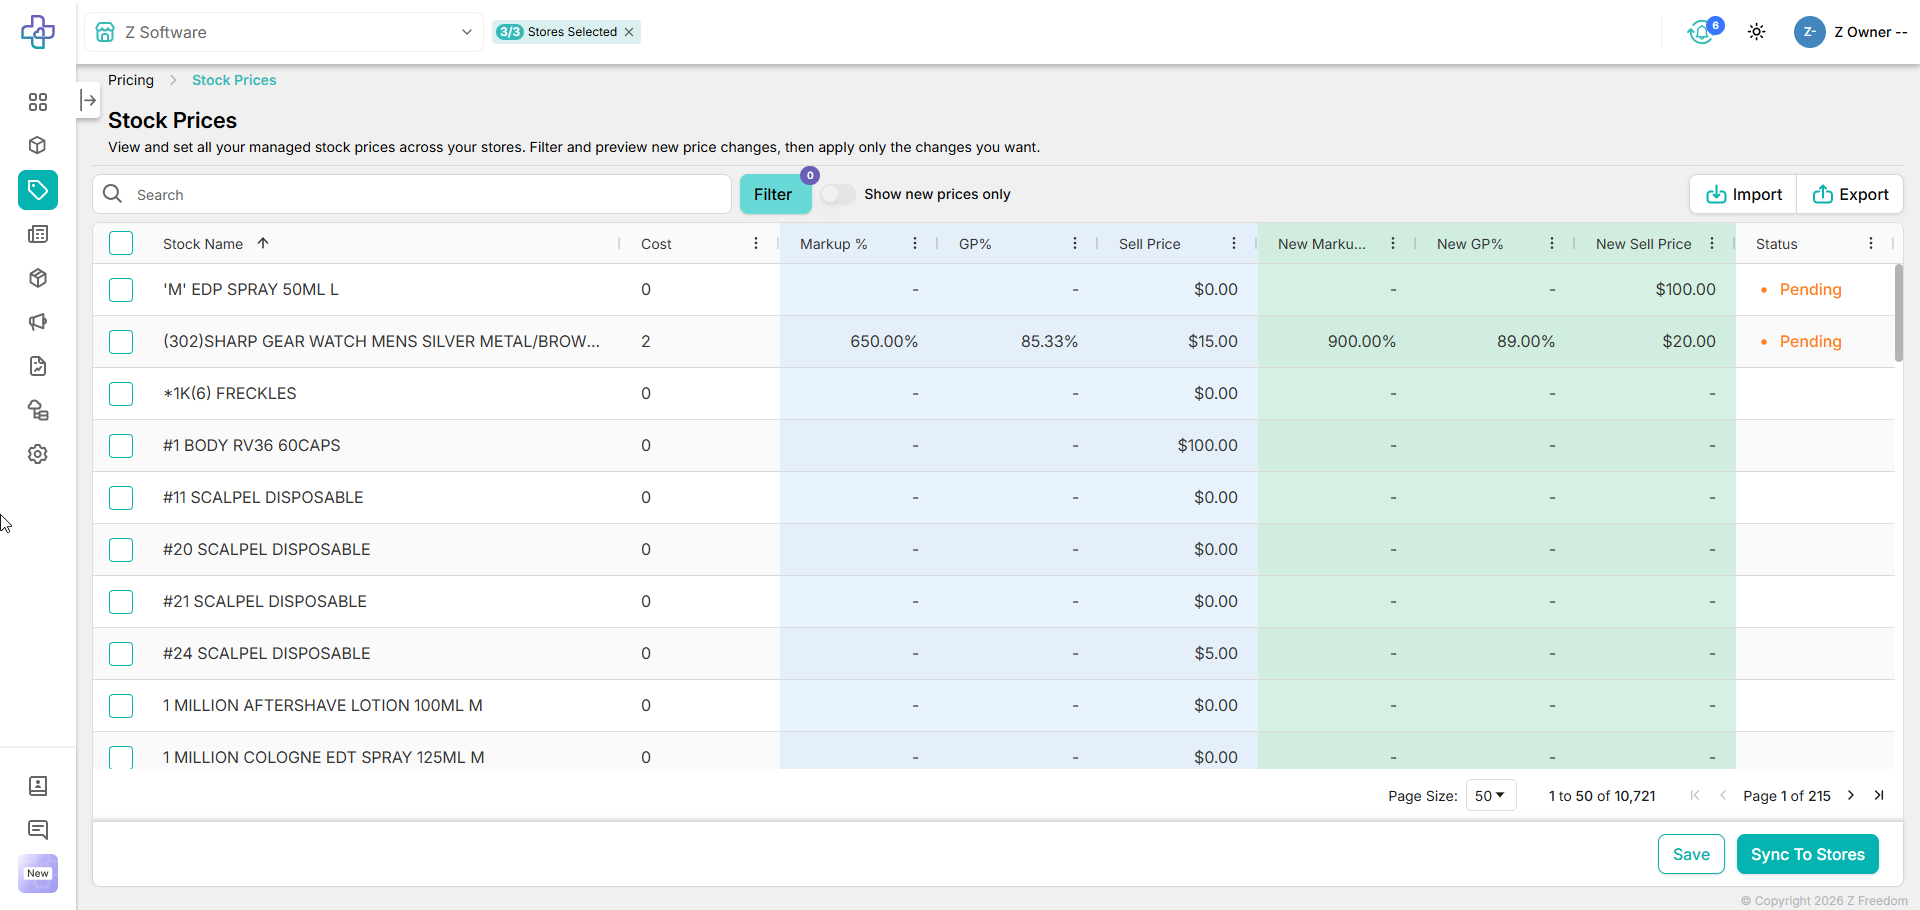This screenshot has height=910, width=1920.
Task: Go to the next page arrow
Action: coord(1851,795)
